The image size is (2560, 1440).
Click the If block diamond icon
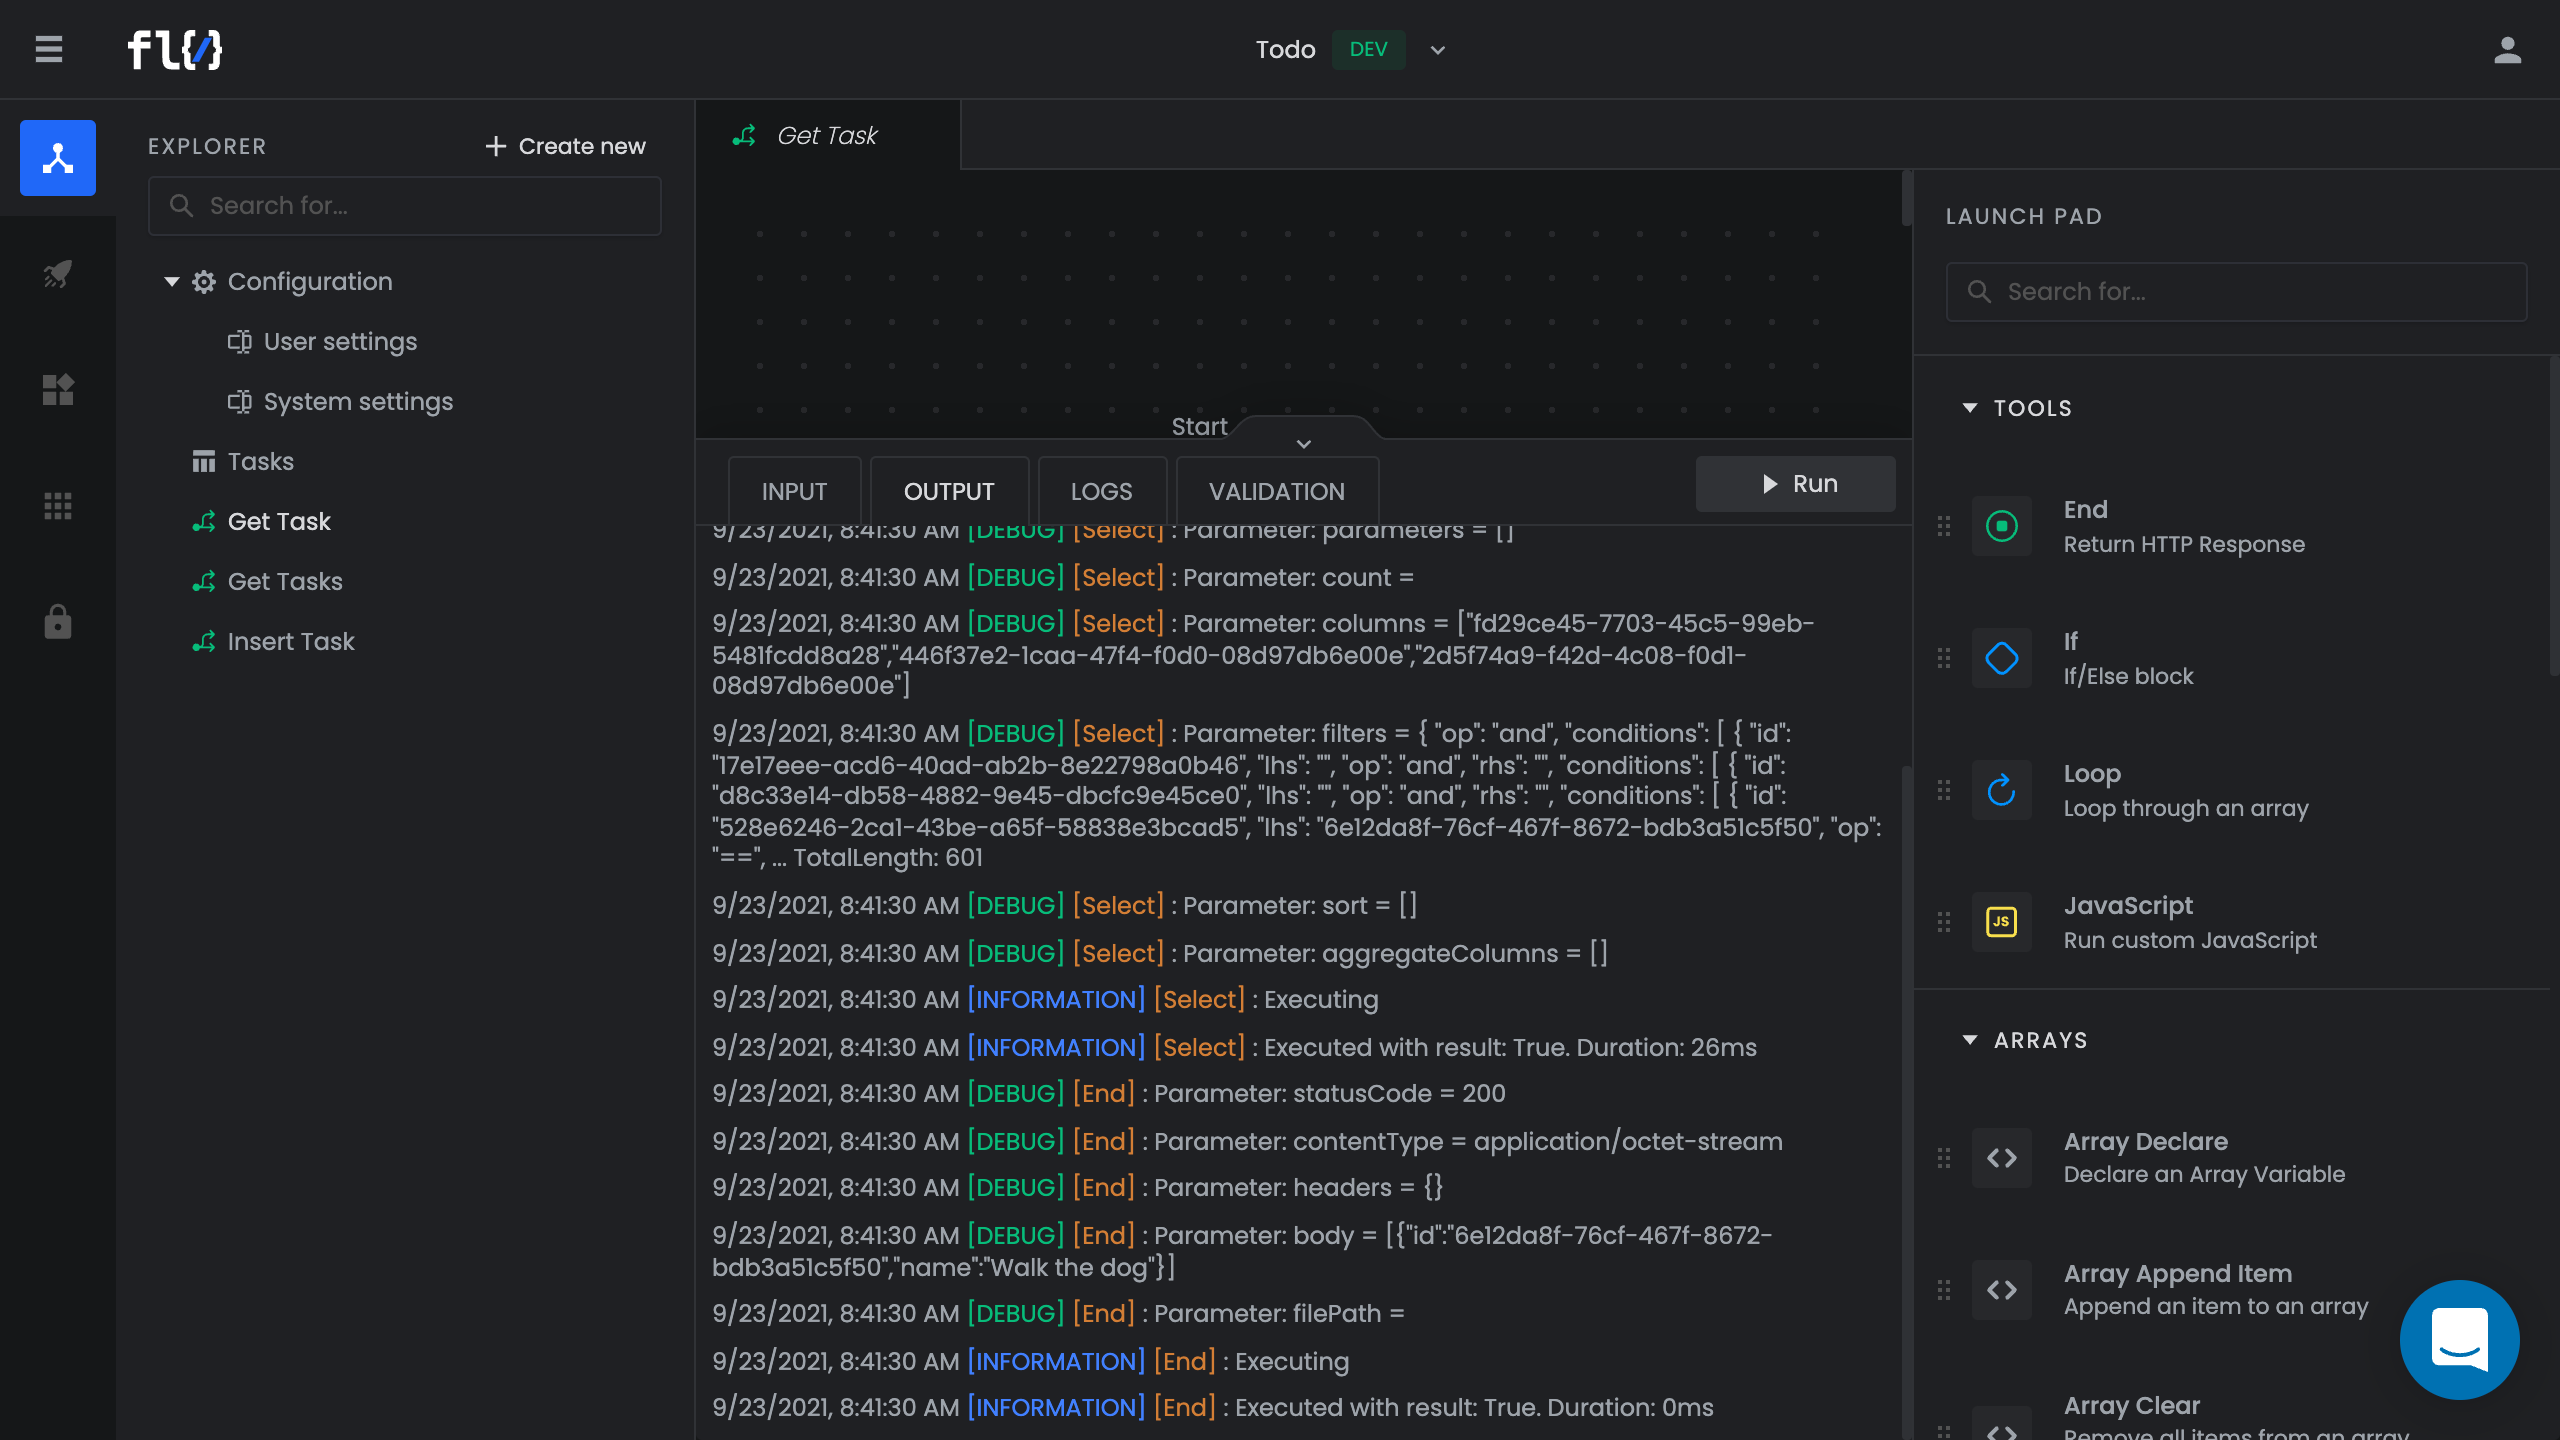[x=2002, y=658]
